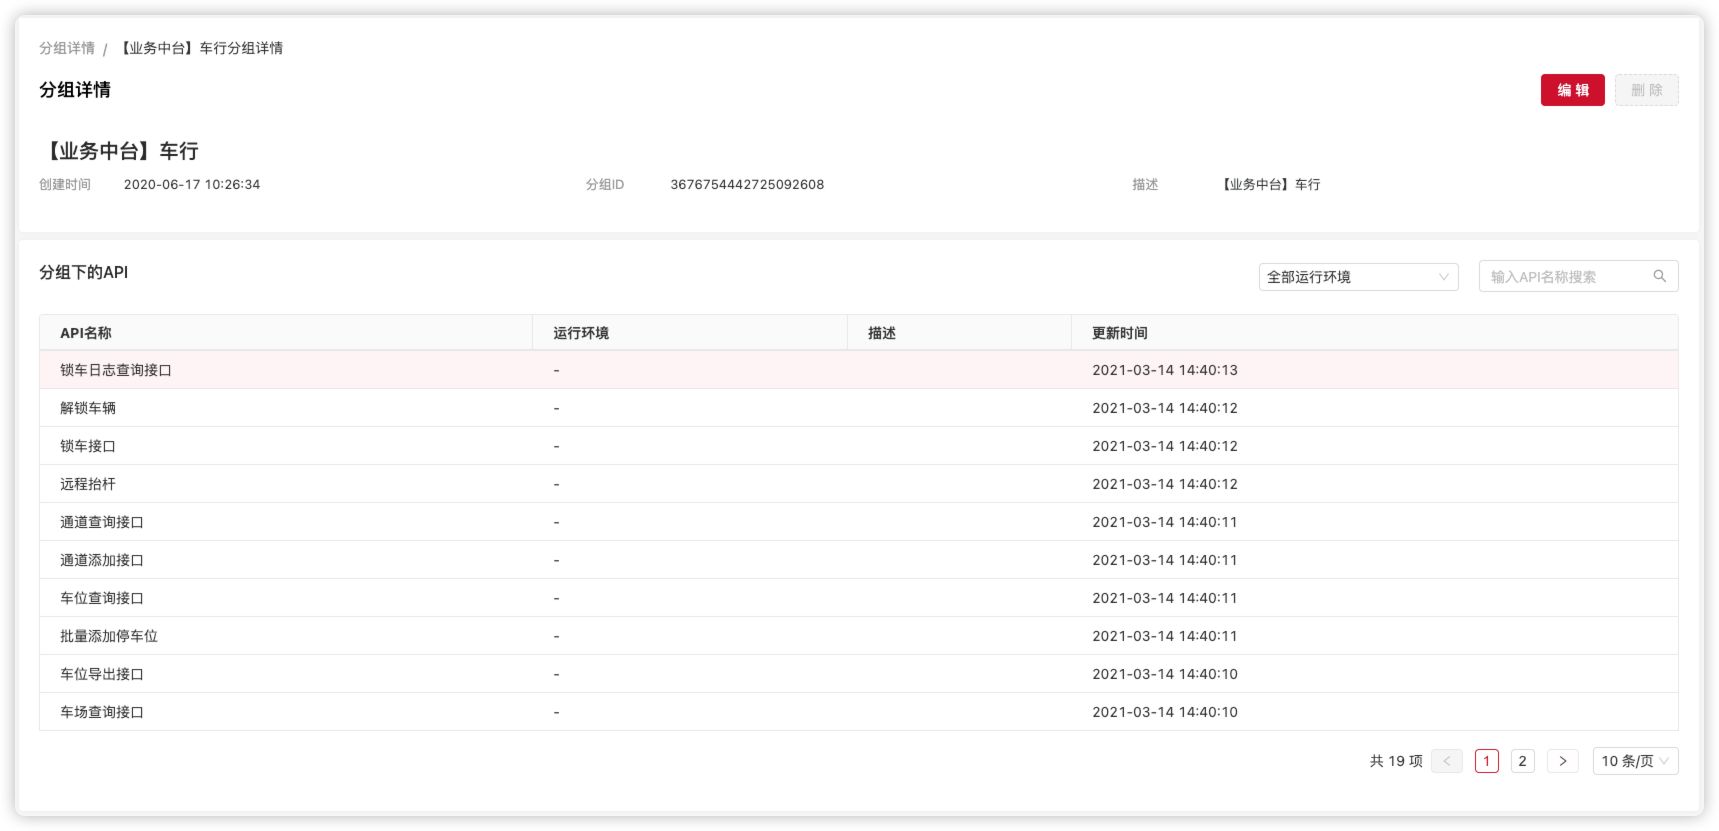Select the 解锁车辆 API row
The width and height of the screenshot is (1719, 831).
88,408
